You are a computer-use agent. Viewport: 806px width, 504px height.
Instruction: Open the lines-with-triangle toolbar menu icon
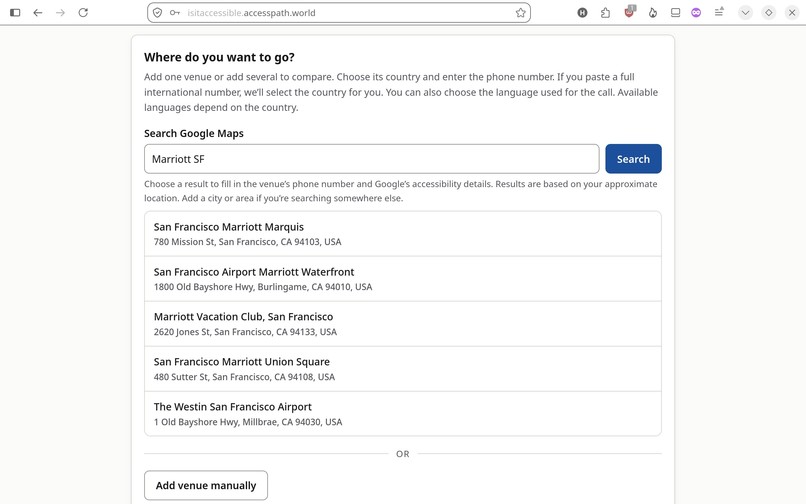coord(719,12)
